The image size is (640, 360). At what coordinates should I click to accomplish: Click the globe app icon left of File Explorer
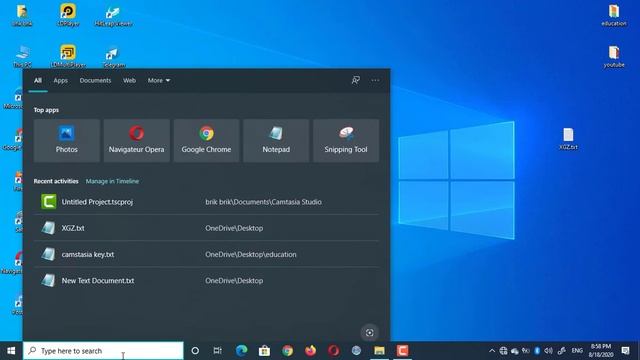click(356, 351)
